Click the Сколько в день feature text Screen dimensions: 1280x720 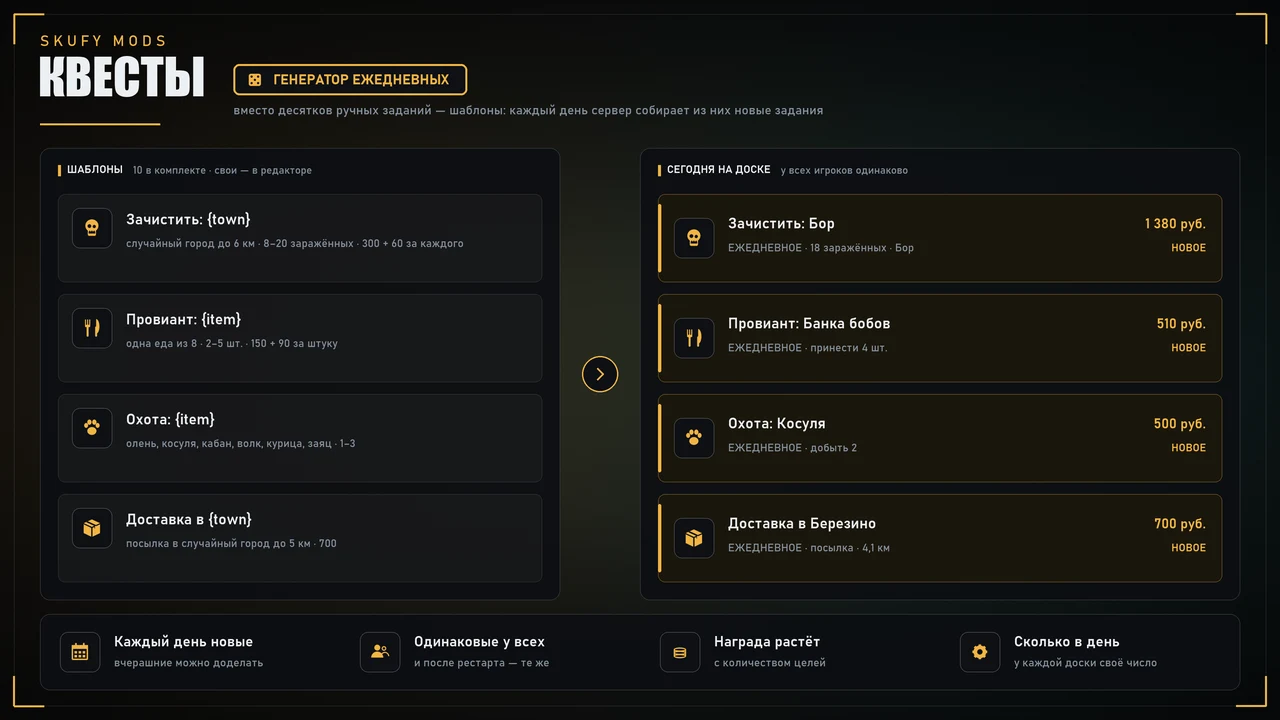[1067, 642]
